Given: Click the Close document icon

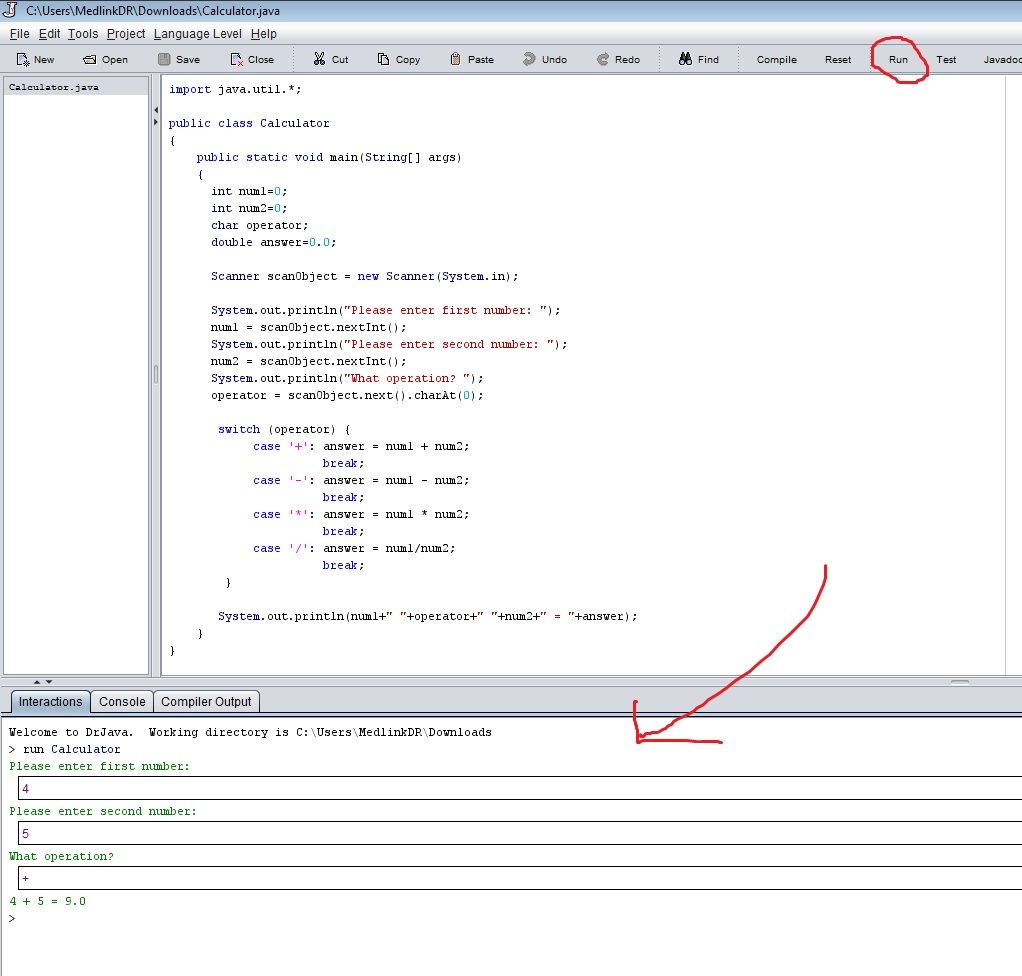Looking at the screenshot, I should tap(236, 59).
